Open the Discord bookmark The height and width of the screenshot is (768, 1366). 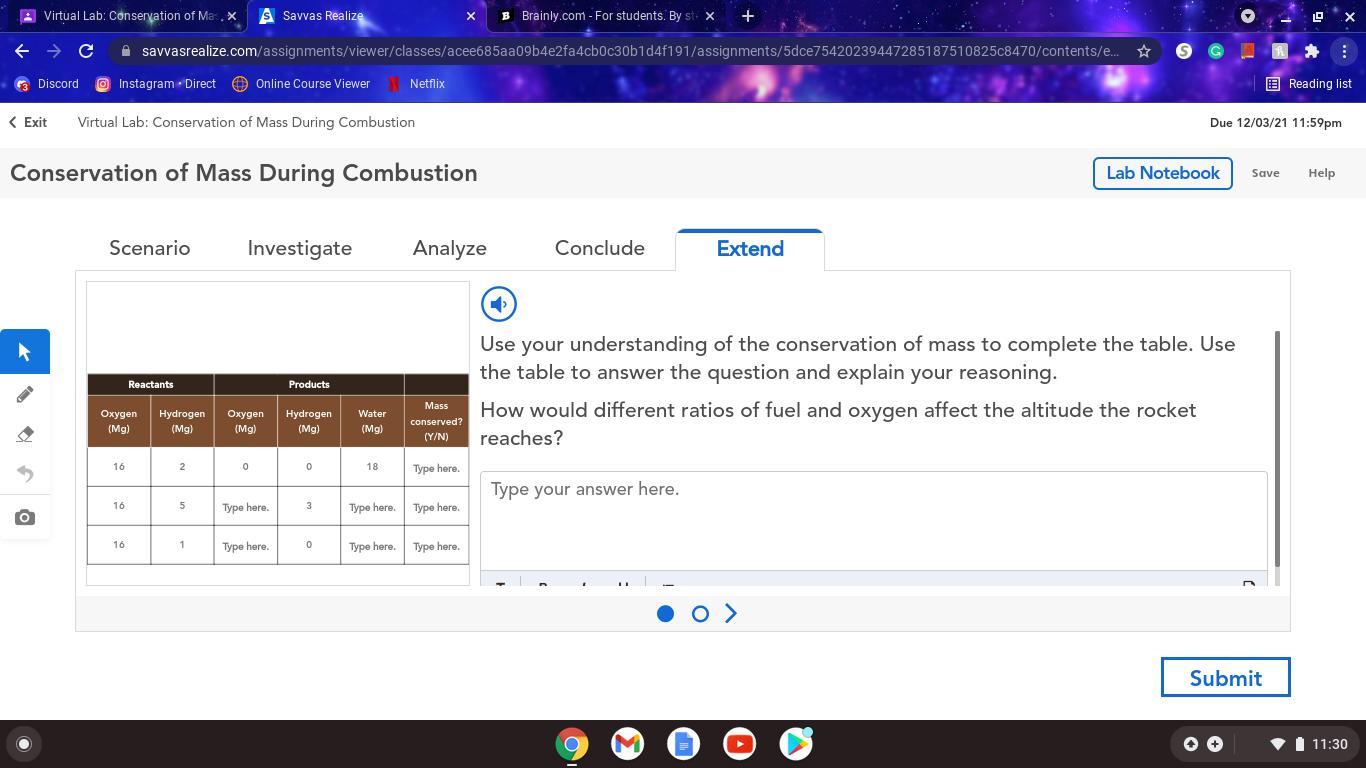tap(47, 84)
